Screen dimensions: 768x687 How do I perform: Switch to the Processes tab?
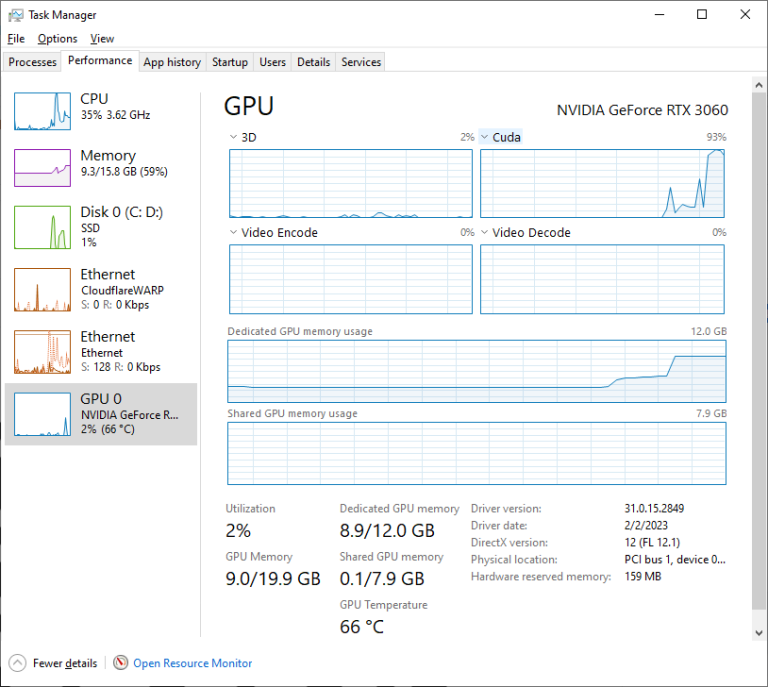(x=32, y=62)
